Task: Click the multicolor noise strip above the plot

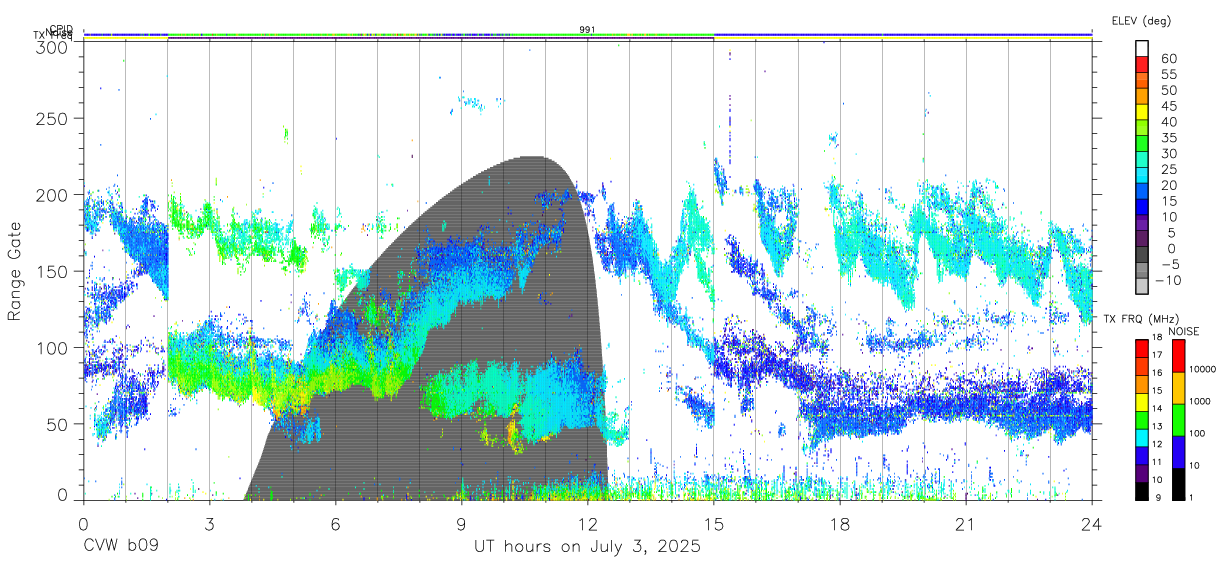Action: [588, 35]
